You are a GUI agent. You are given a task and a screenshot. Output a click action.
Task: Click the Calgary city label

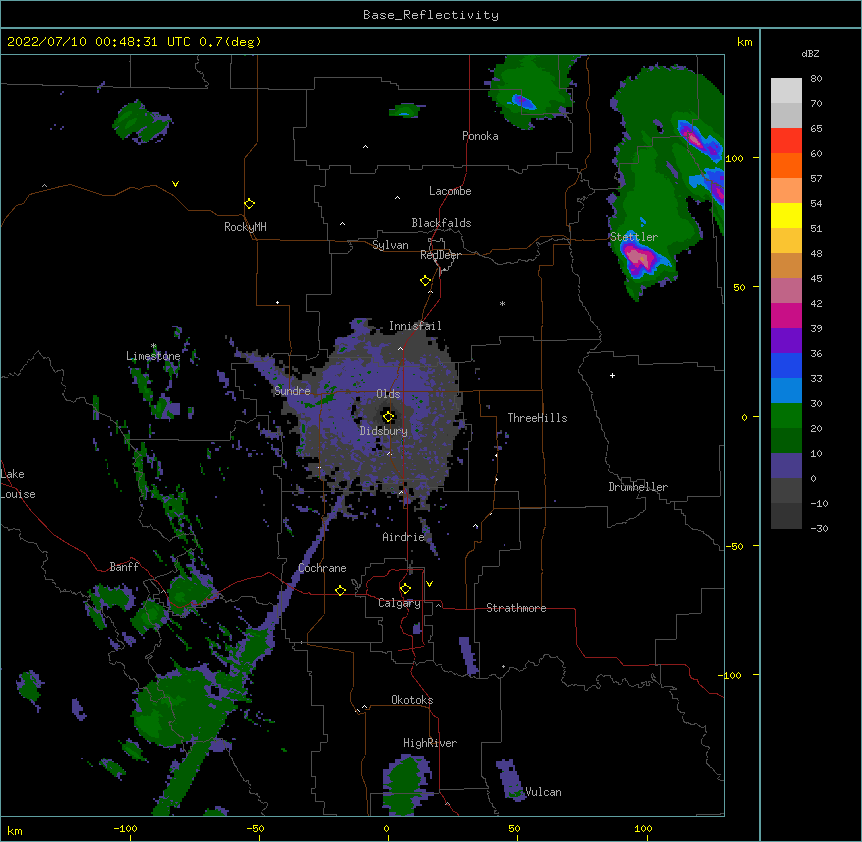coord(399,603)
